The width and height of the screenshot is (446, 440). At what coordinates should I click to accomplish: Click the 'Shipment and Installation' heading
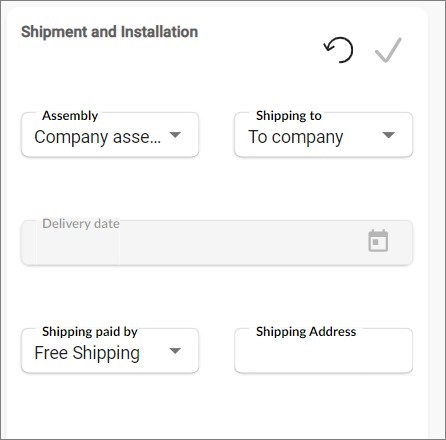[x=109, y=32]
